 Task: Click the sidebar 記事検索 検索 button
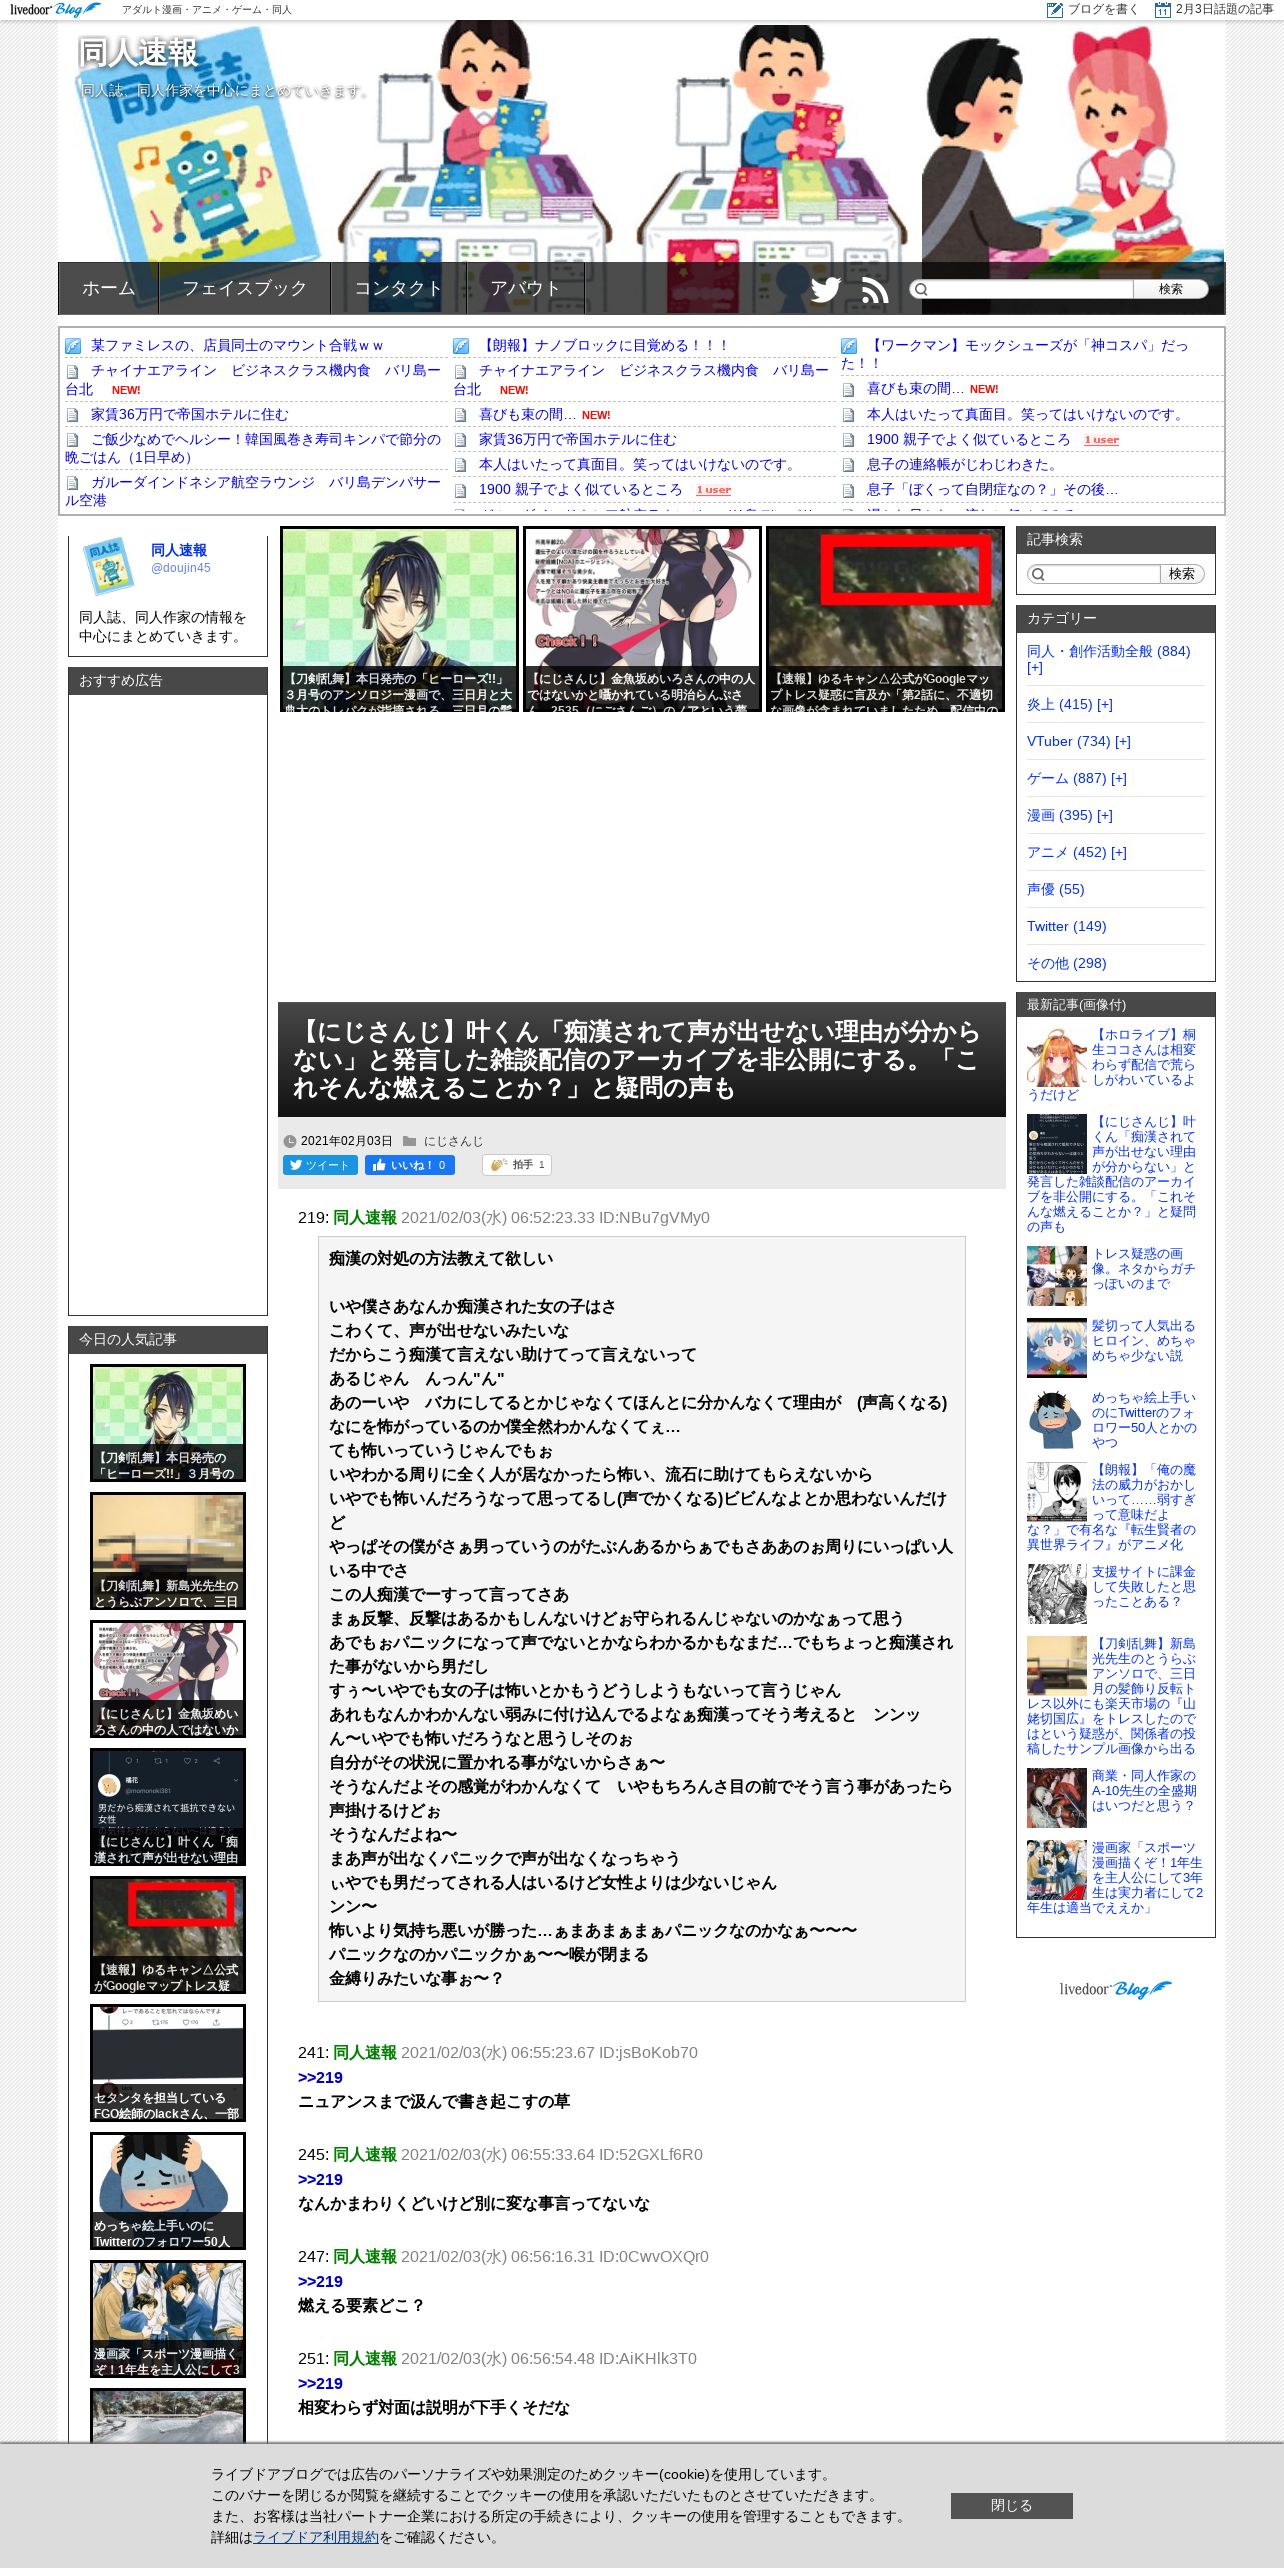click(x=1182, y=574)
